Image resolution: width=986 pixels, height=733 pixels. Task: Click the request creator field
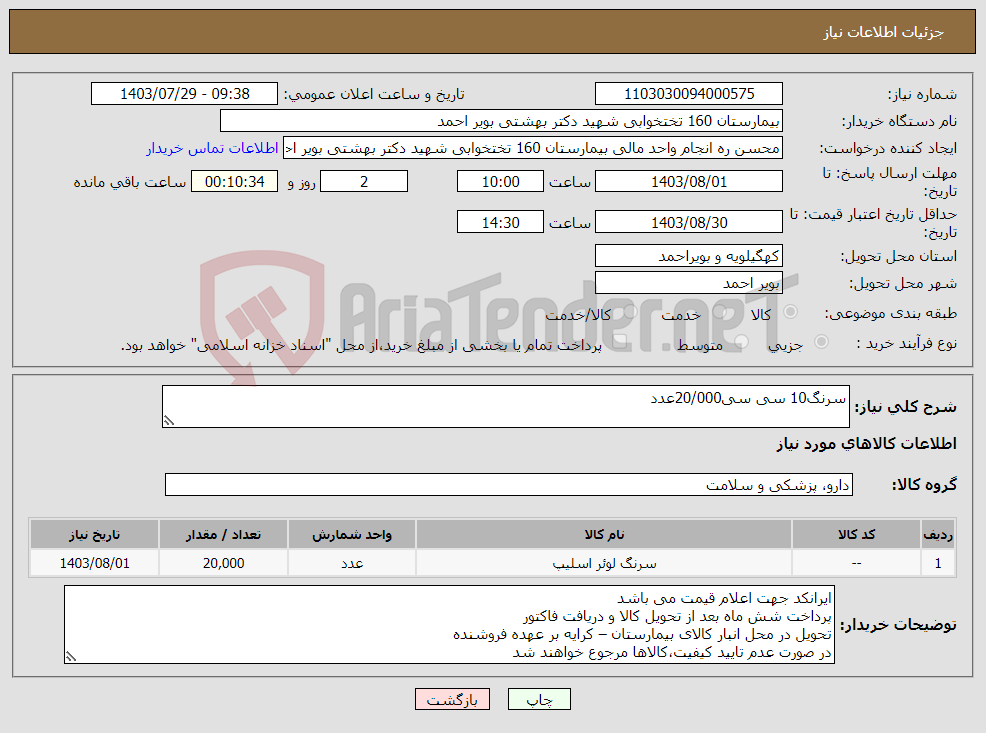(533, 148)
